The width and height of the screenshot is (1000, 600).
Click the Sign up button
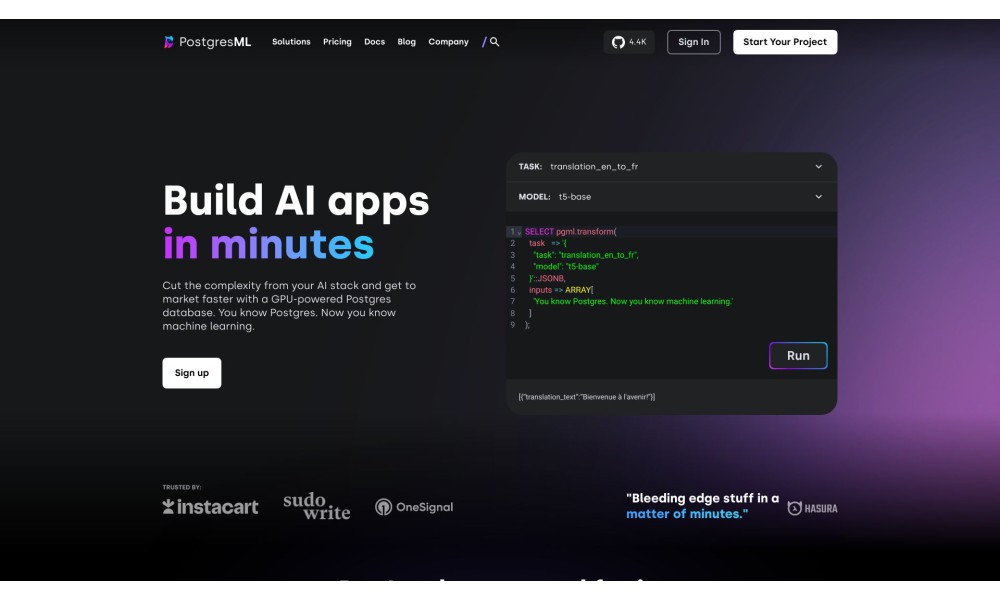click(191, 373)
